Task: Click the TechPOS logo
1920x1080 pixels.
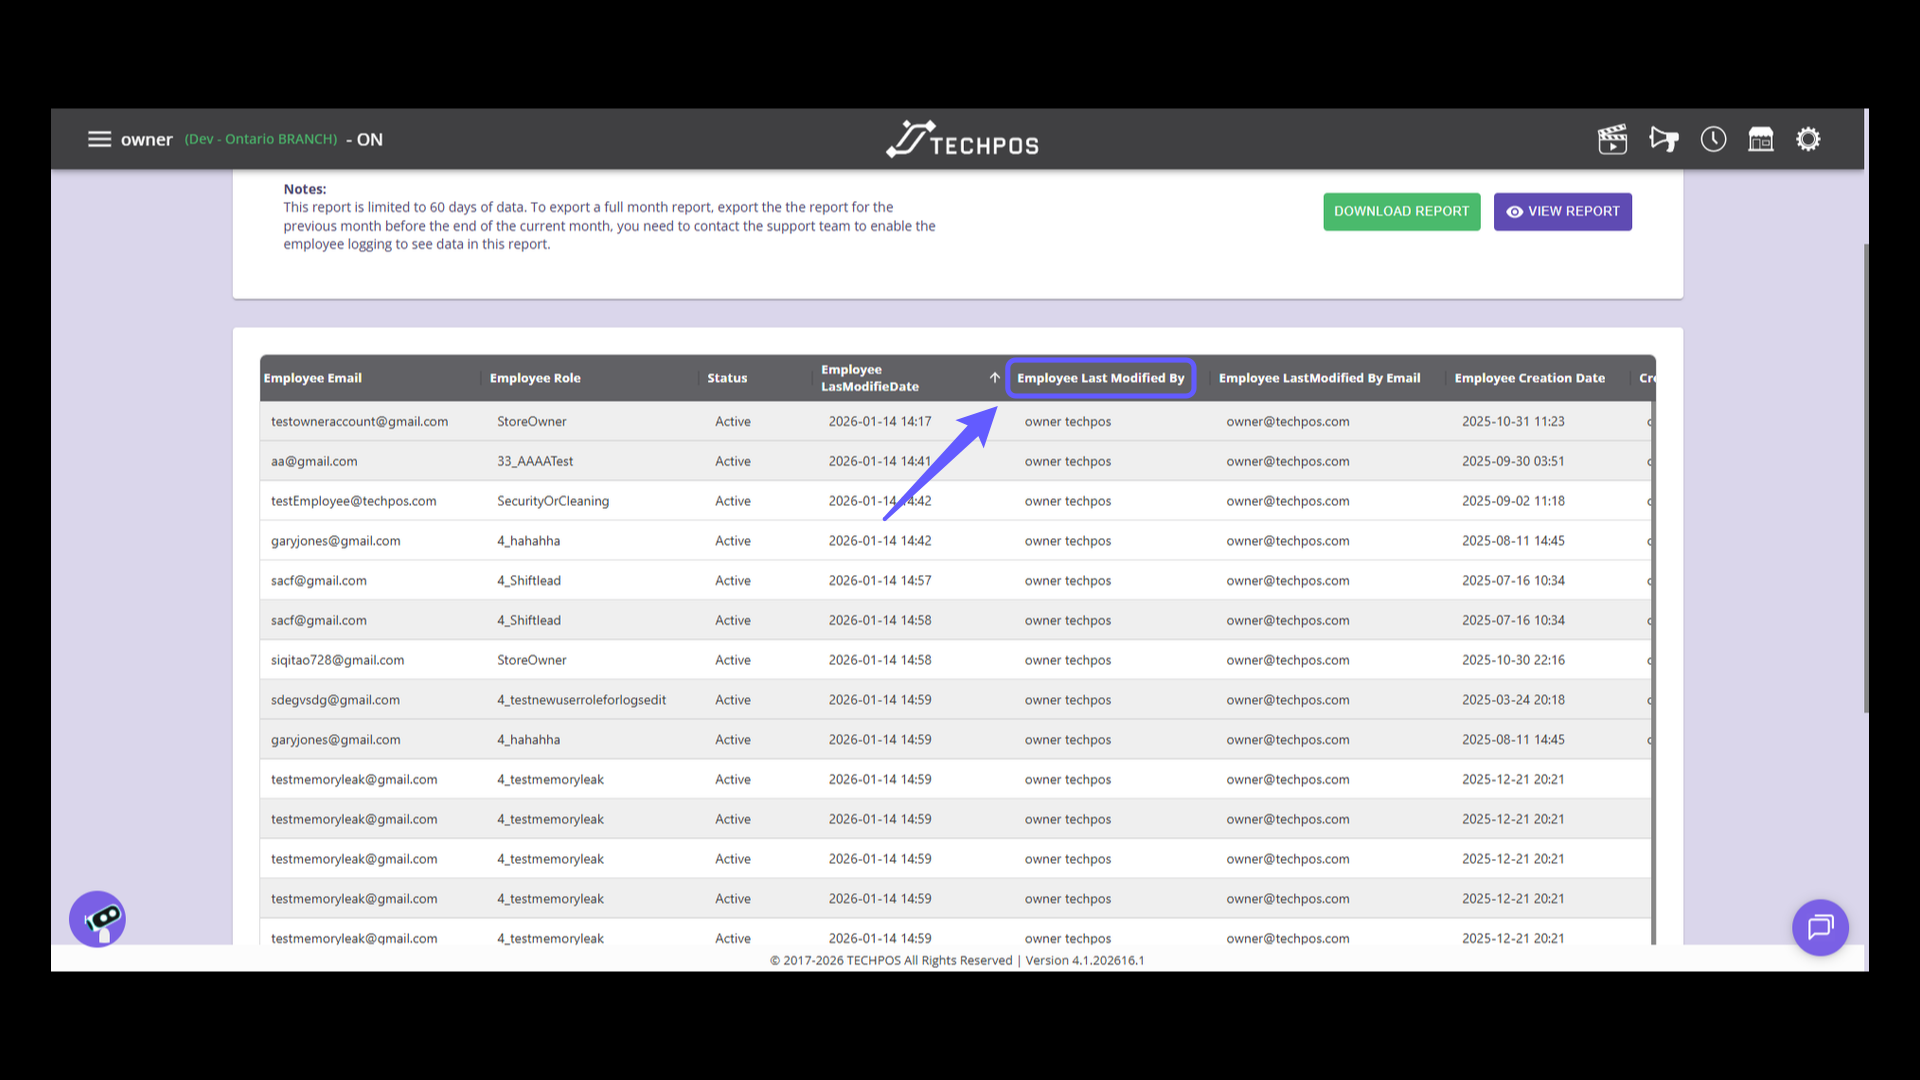Action: point(961,140)
